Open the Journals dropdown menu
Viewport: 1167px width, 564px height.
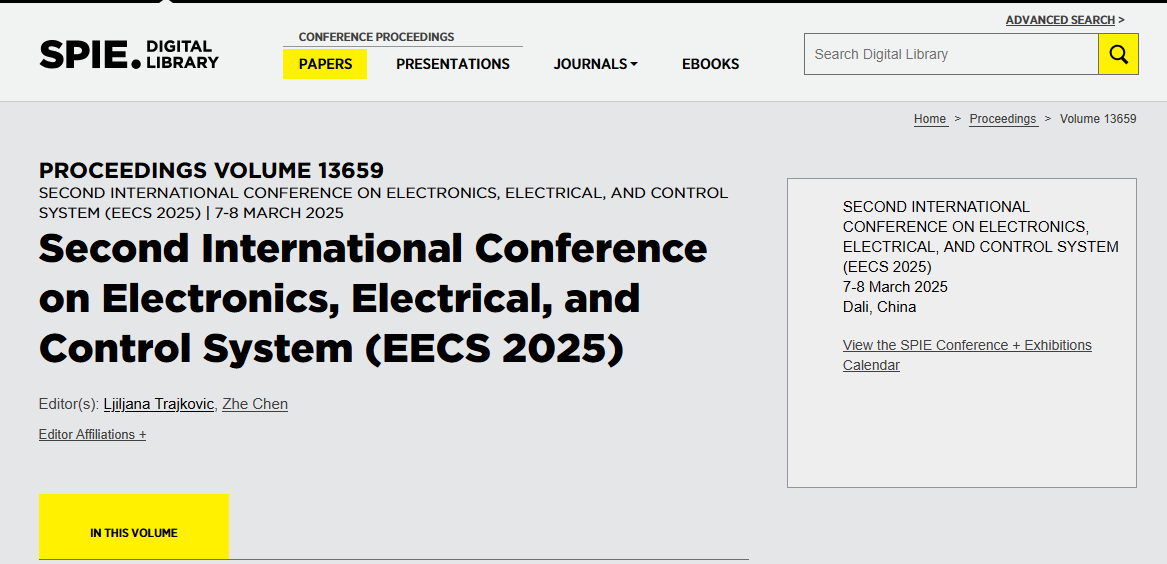tap(595, 64)
